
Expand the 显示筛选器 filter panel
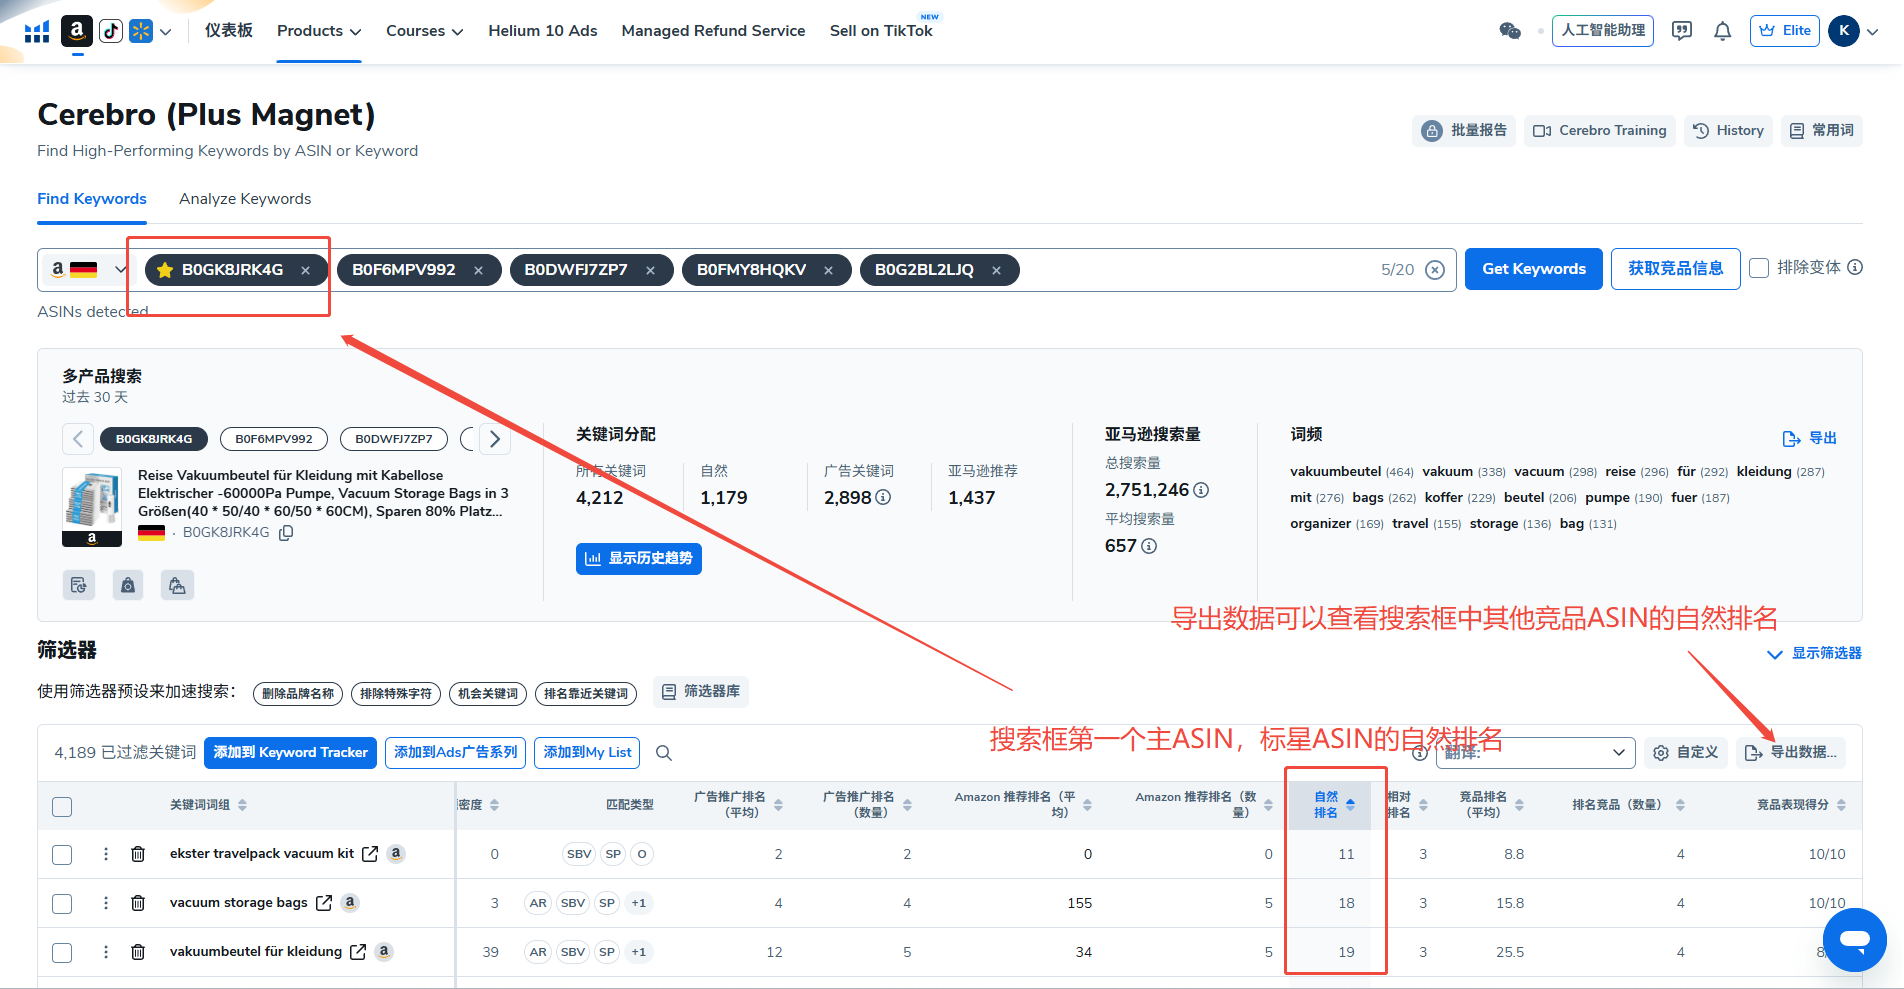(1814, 653)
